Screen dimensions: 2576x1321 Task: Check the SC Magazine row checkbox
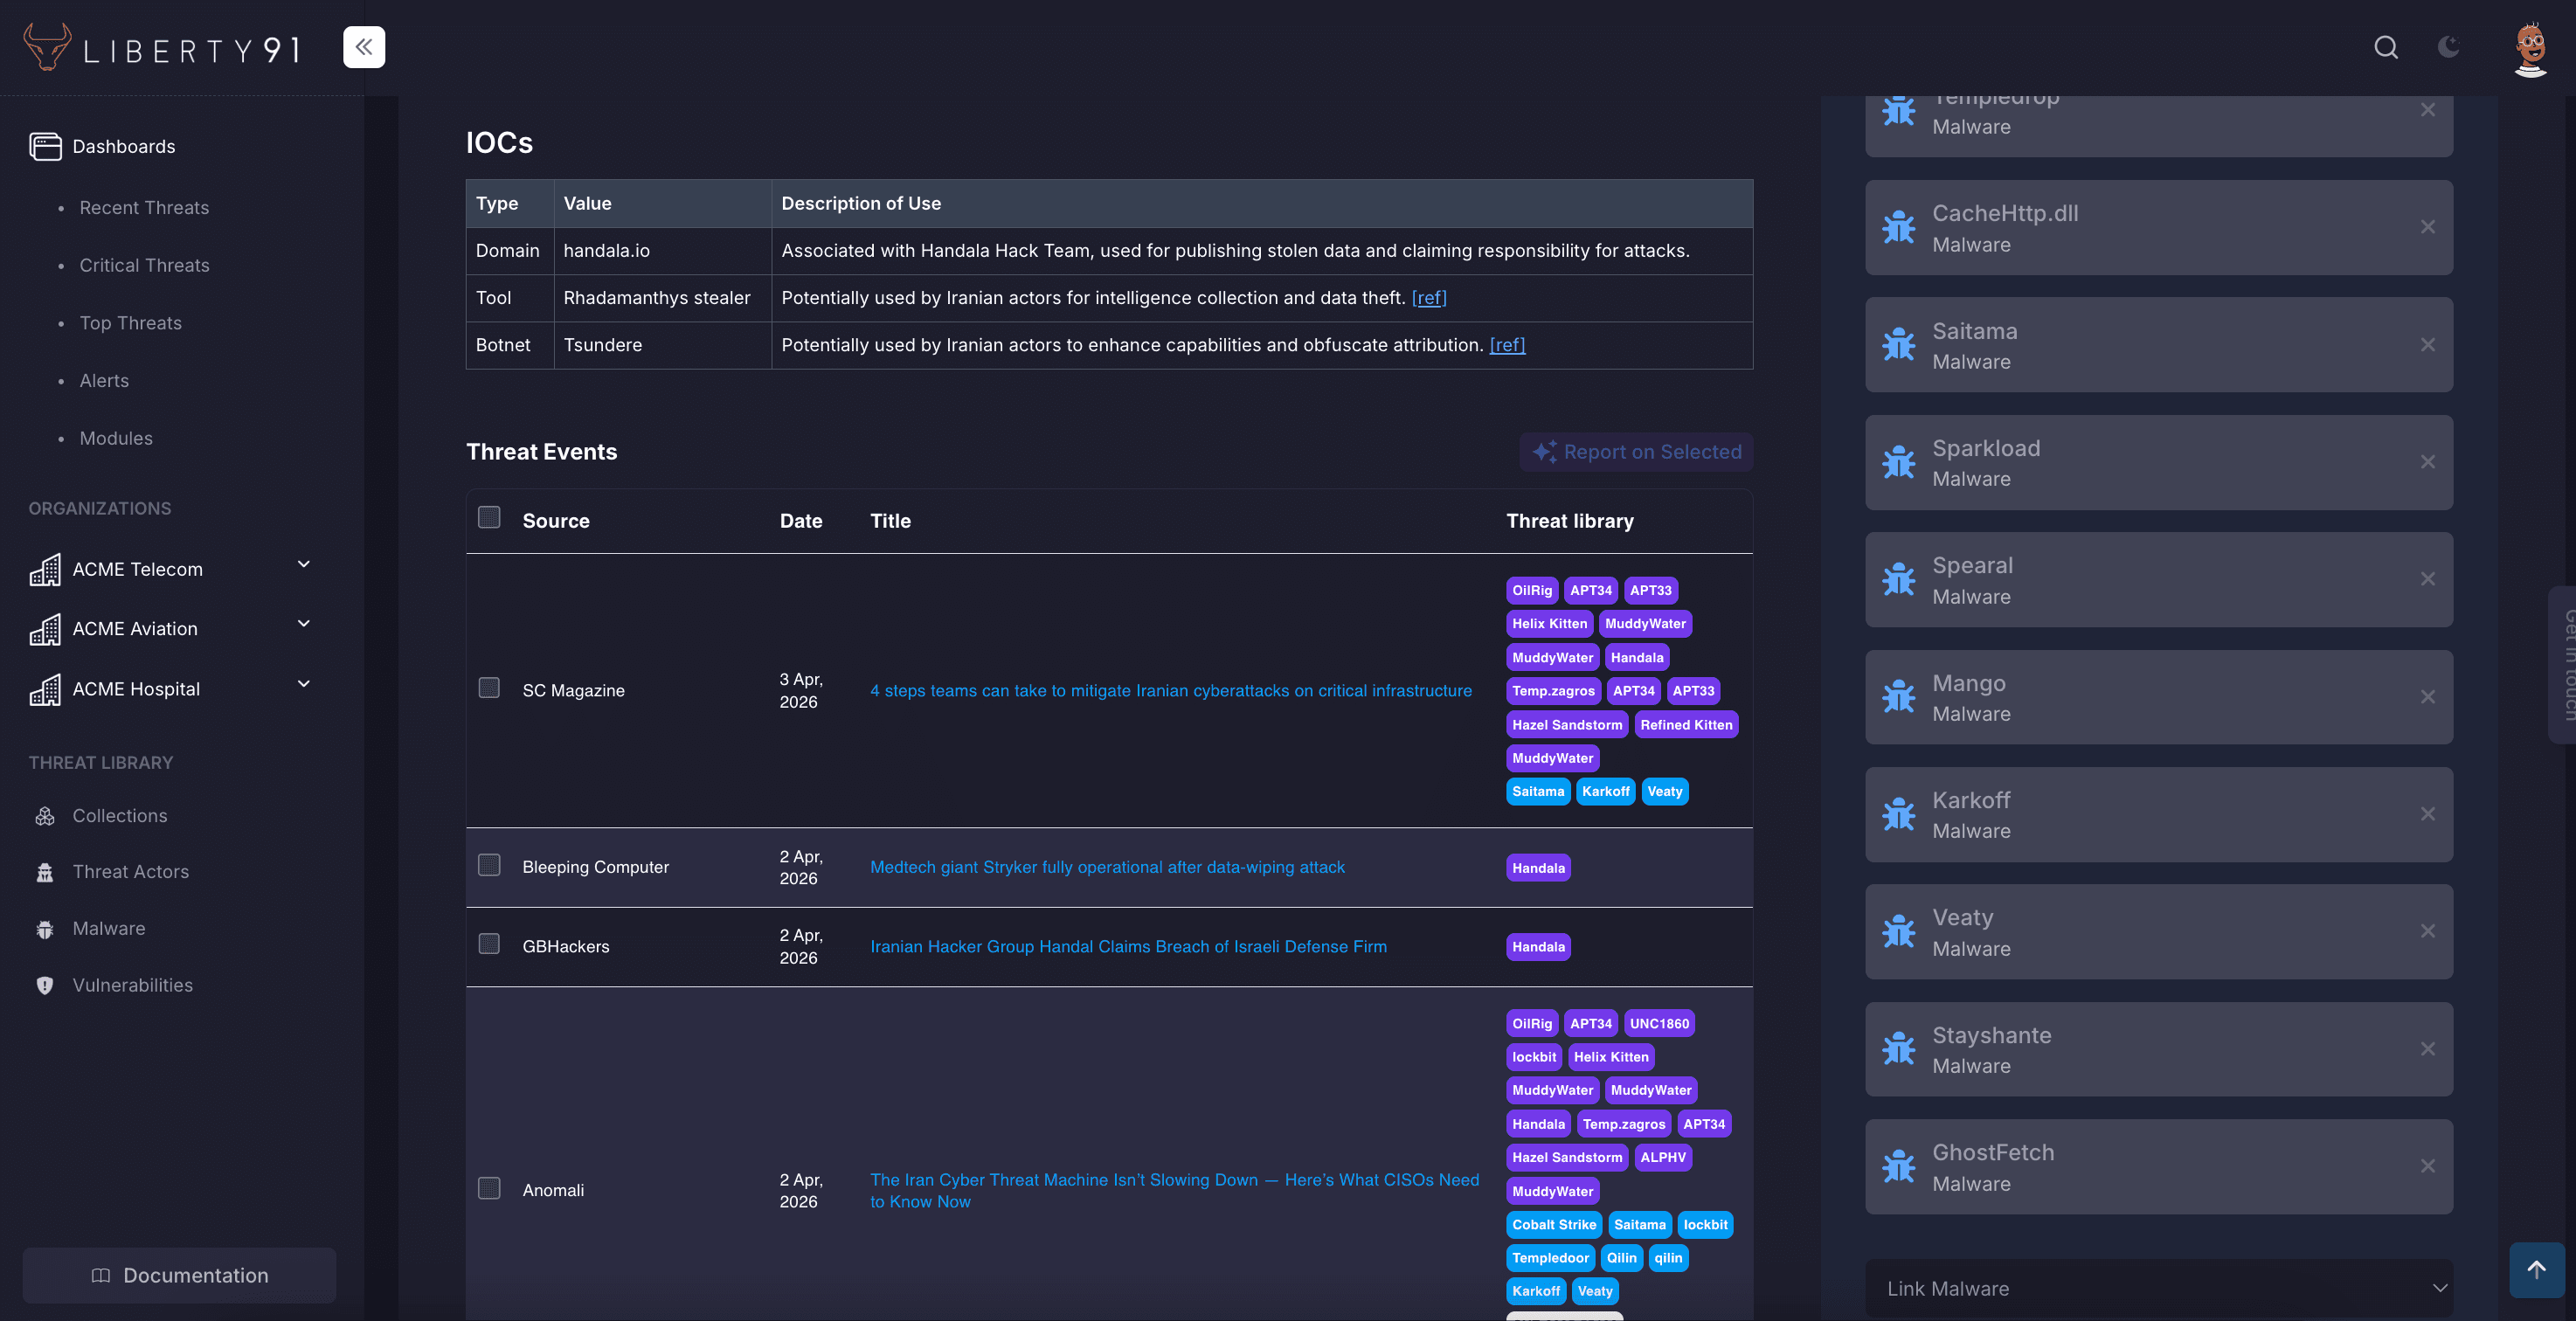click(489, 688)
